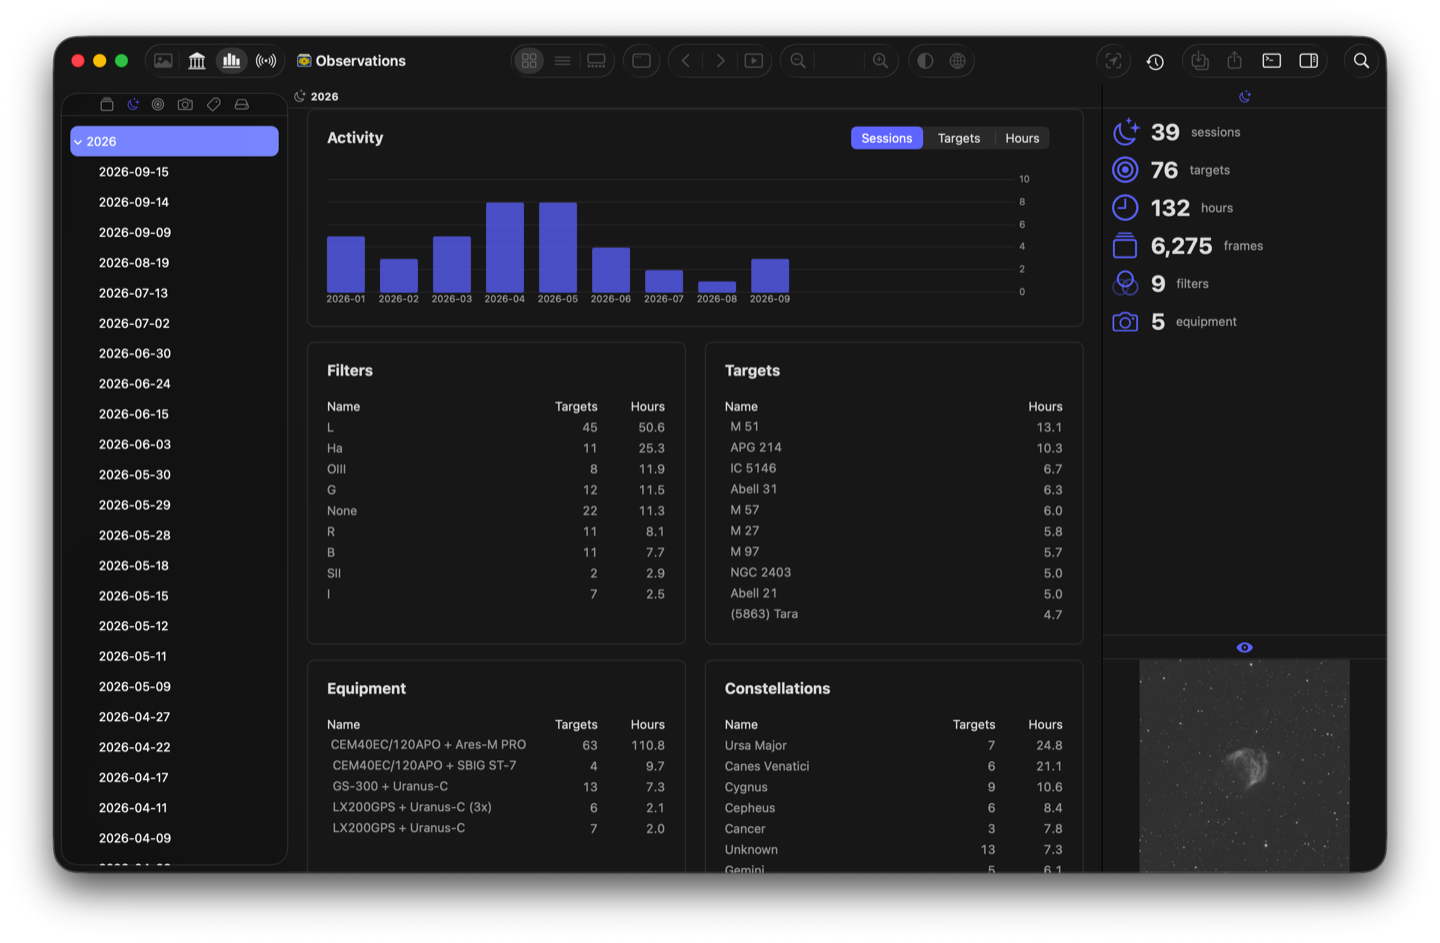Switch to the filmstrip layout view

(x=596, y=61)
